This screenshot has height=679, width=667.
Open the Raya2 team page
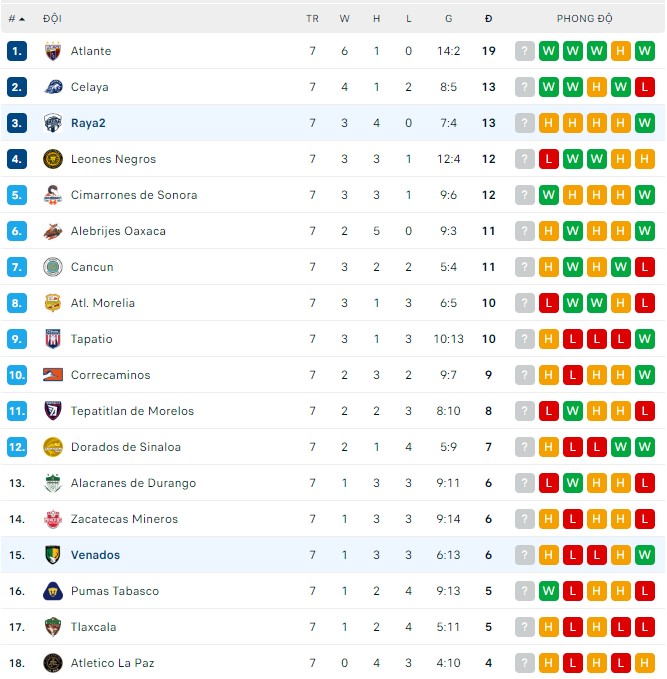click(x=88, y=123)
